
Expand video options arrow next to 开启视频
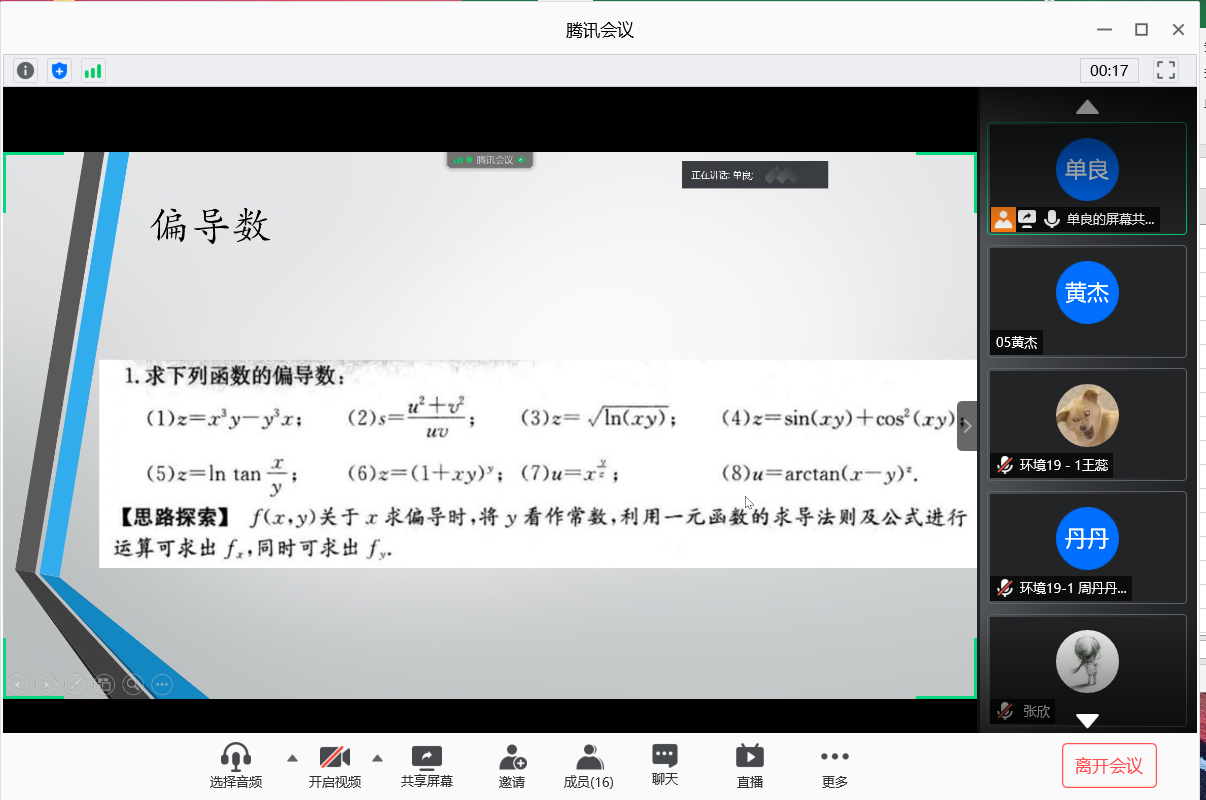(378, 758)
